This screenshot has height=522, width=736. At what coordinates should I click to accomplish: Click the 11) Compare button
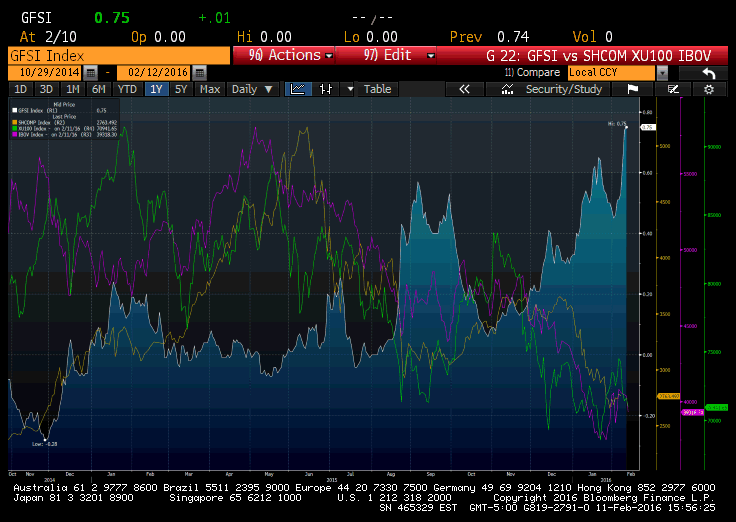532,73
